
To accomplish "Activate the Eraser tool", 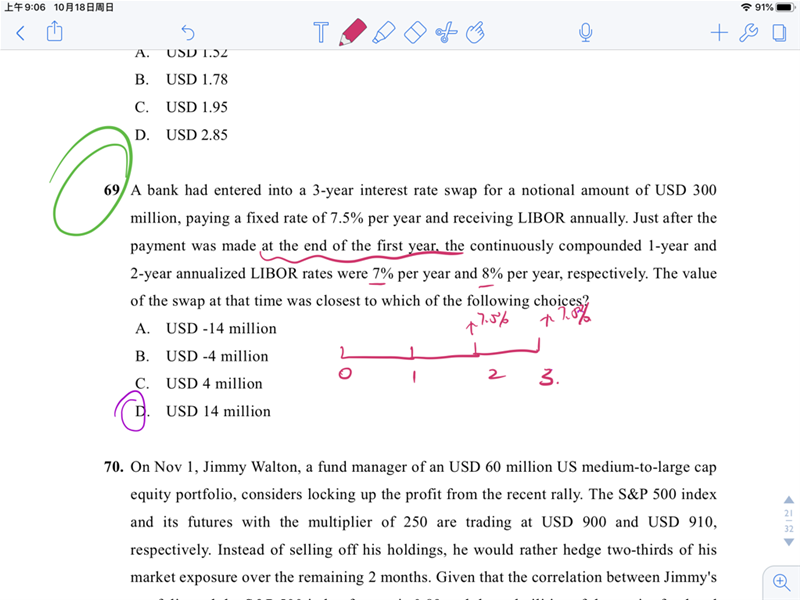I will (x=415, y=33).
